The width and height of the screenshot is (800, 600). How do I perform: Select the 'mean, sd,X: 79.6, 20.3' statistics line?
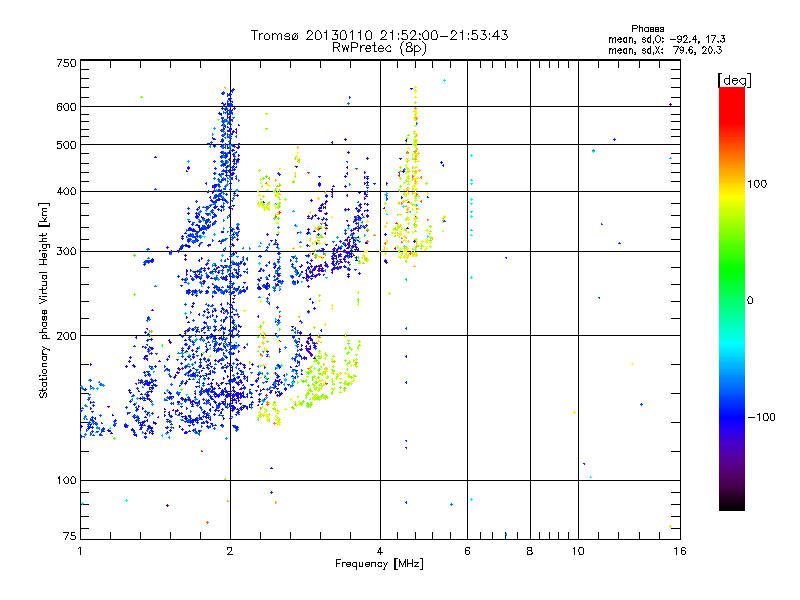665,50
